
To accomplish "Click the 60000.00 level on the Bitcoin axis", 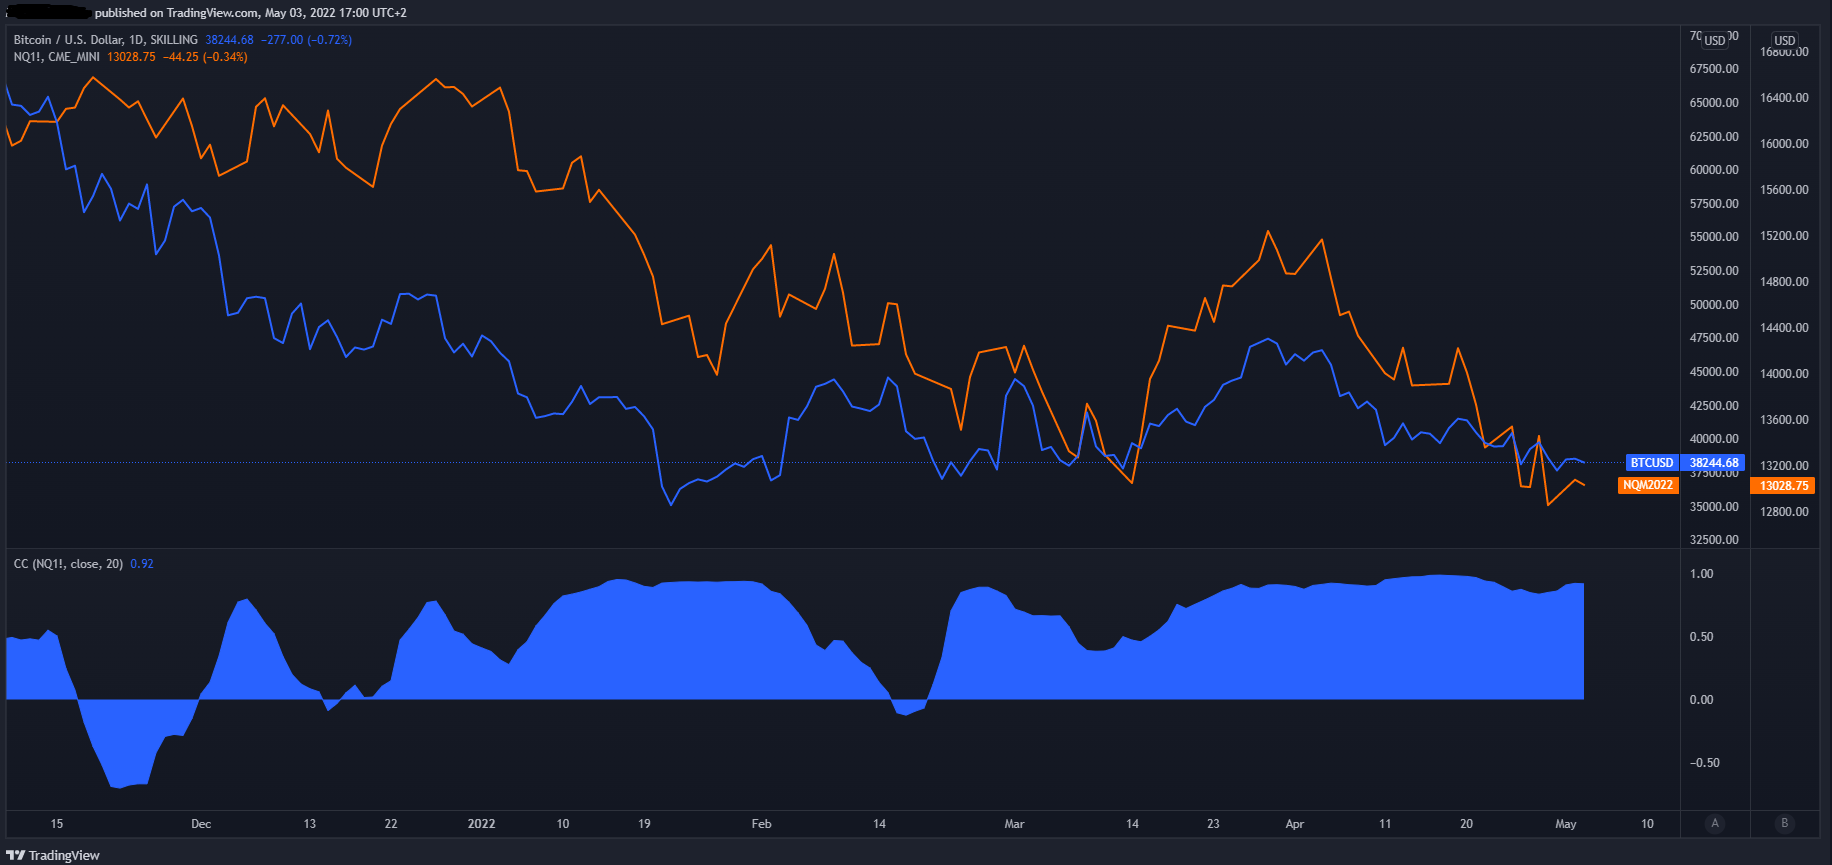I will (x=1714, y=170).
